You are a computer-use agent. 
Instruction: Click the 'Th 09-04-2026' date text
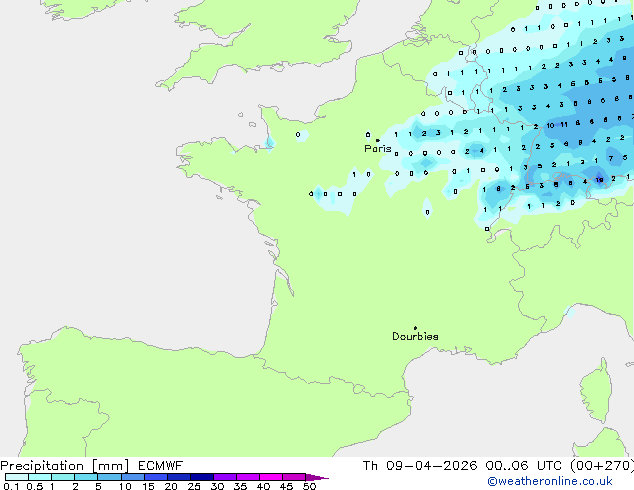pyautogui.click(x=420, y=466)
